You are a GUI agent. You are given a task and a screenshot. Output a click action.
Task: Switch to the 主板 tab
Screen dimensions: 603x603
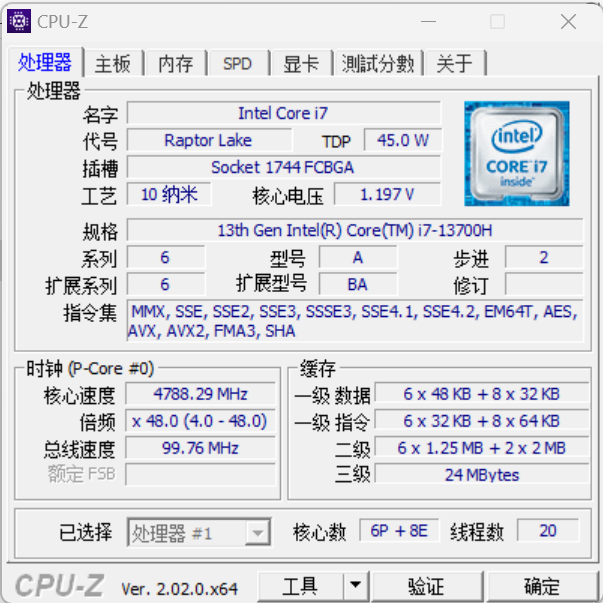pos(113,63)
